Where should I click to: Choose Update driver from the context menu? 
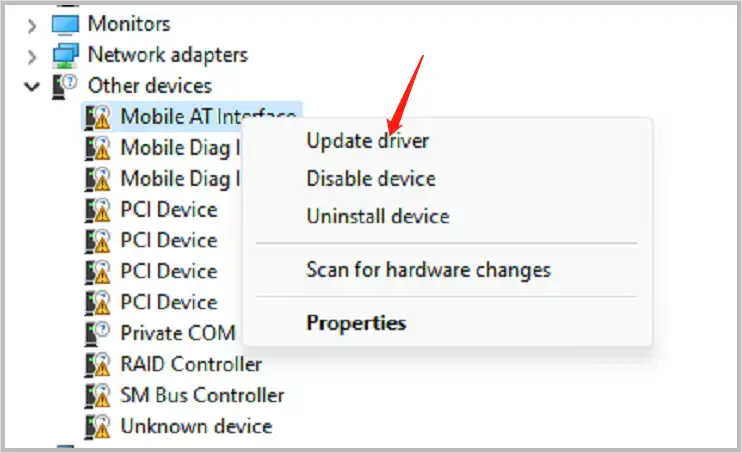coord(367,141)
